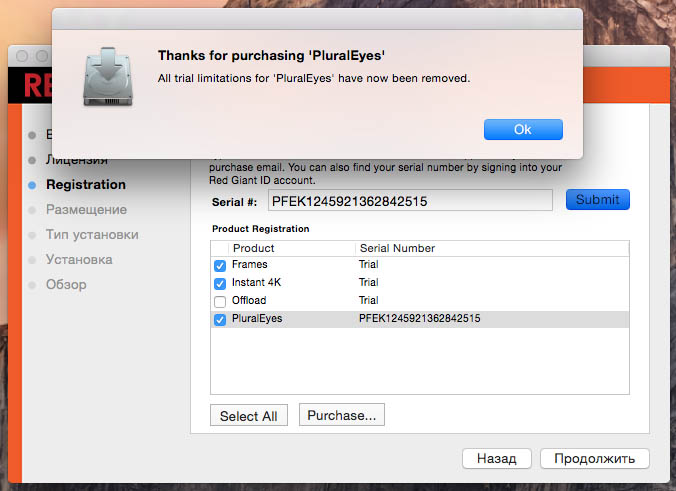The width and height of the screenshot is (676, 491).
Task: Click the installer disk icon in the dialog
Action: pos(108,77)
